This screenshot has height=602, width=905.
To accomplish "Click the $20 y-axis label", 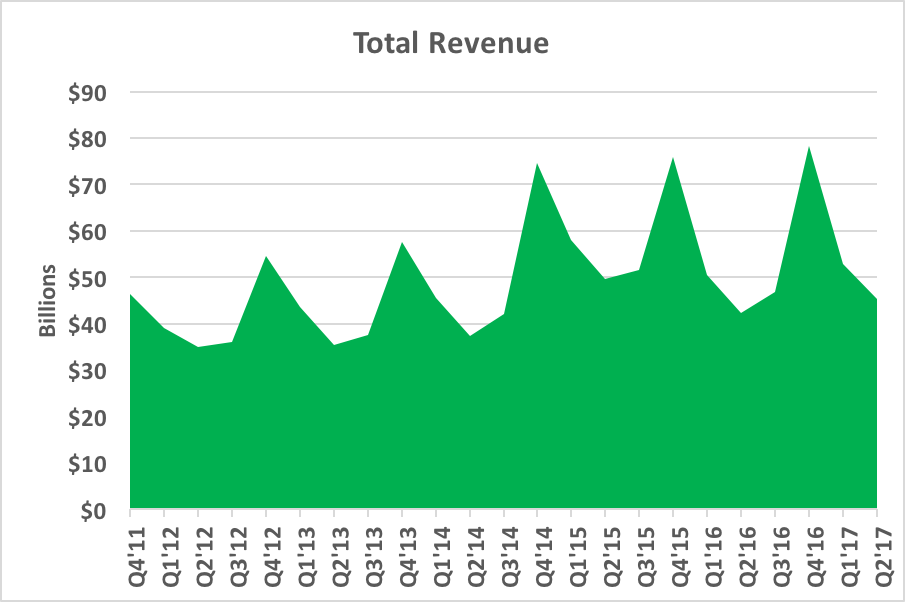I will pos(85,418).
